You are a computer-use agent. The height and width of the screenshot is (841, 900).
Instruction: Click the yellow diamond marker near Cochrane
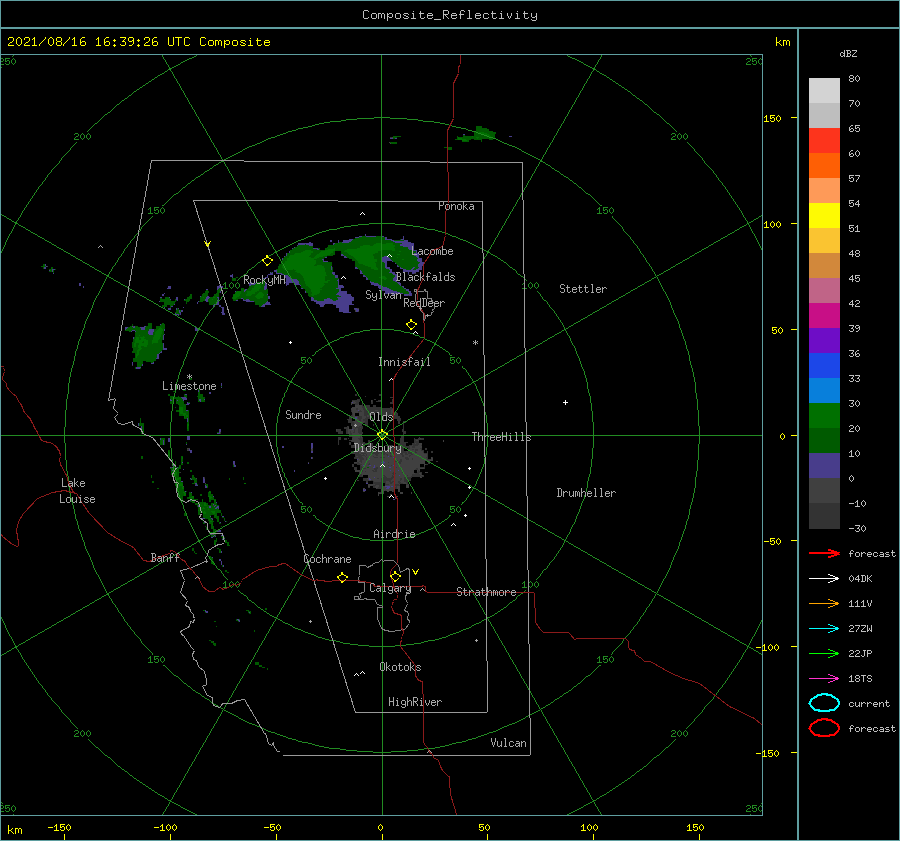[342, 578]
